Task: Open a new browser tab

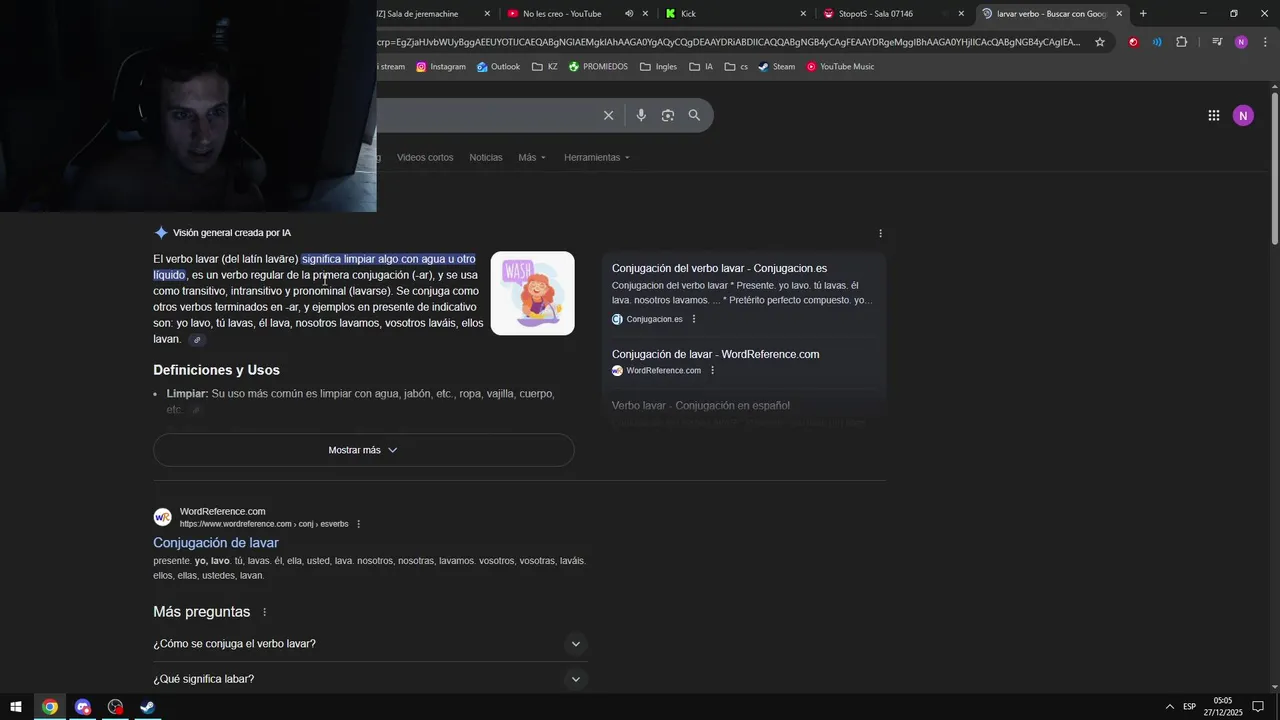Action: (1143, 13)
